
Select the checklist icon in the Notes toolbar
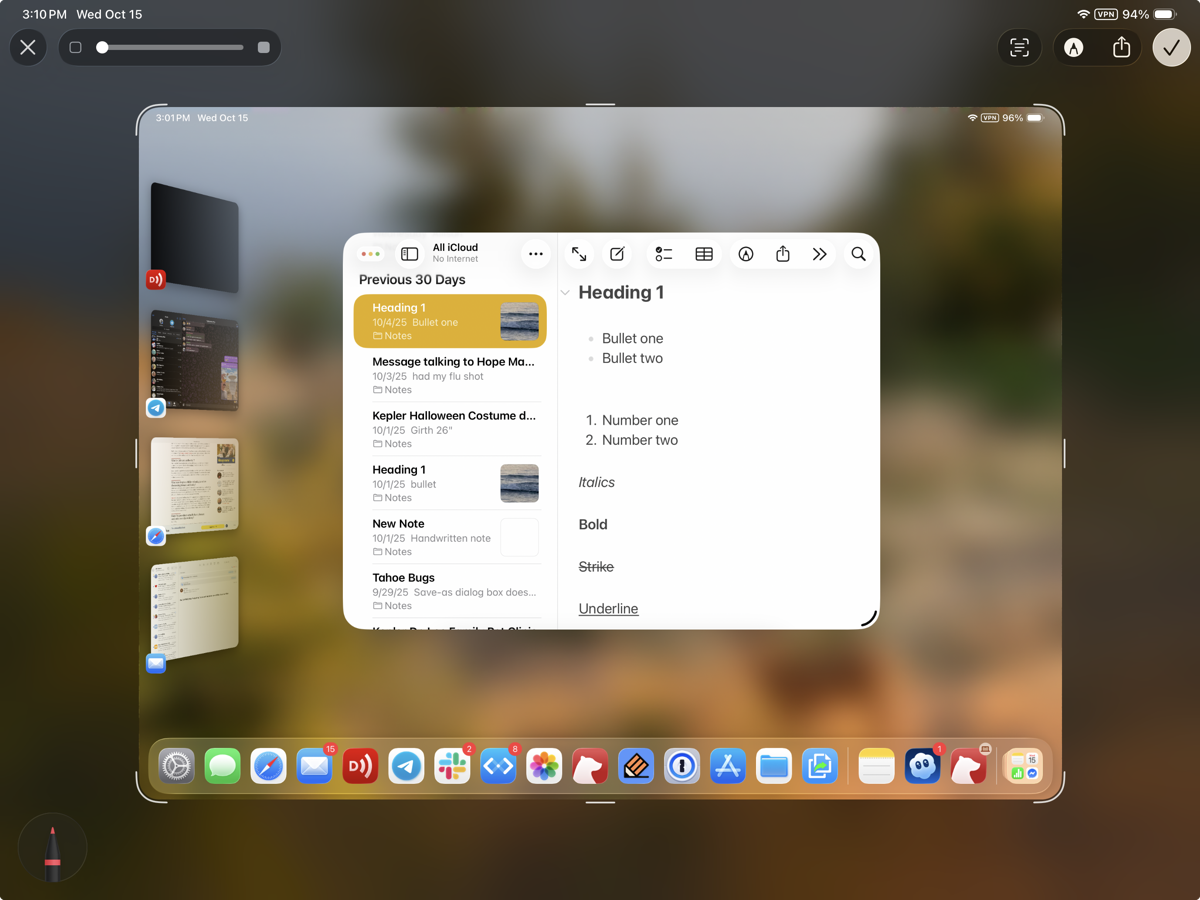click(663, 254)
